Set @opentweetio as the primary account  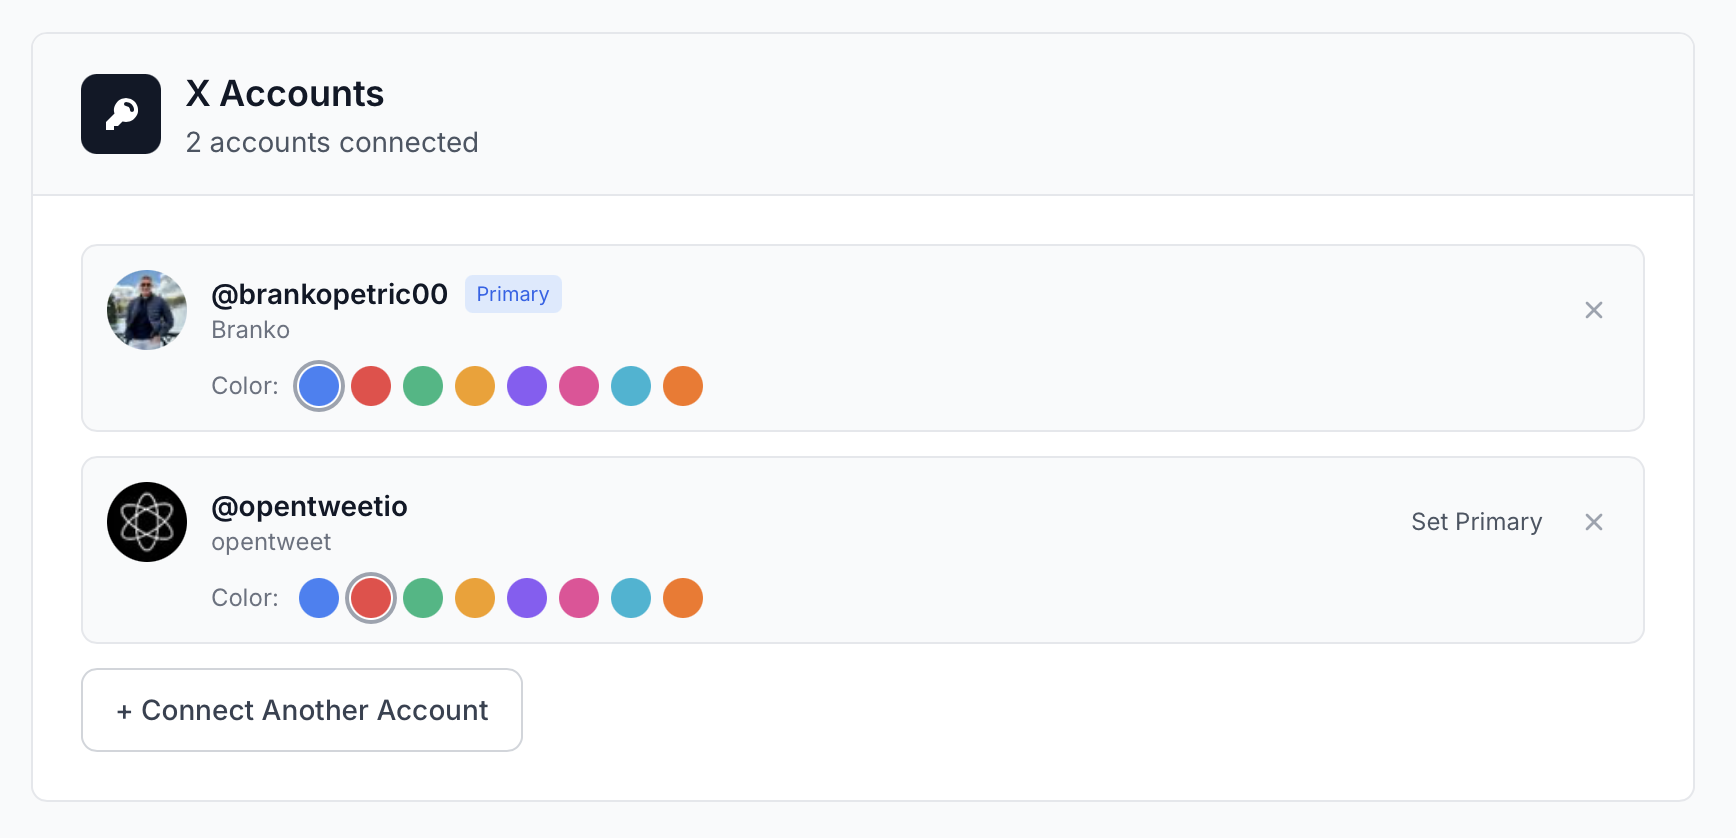coord(1476,522)
